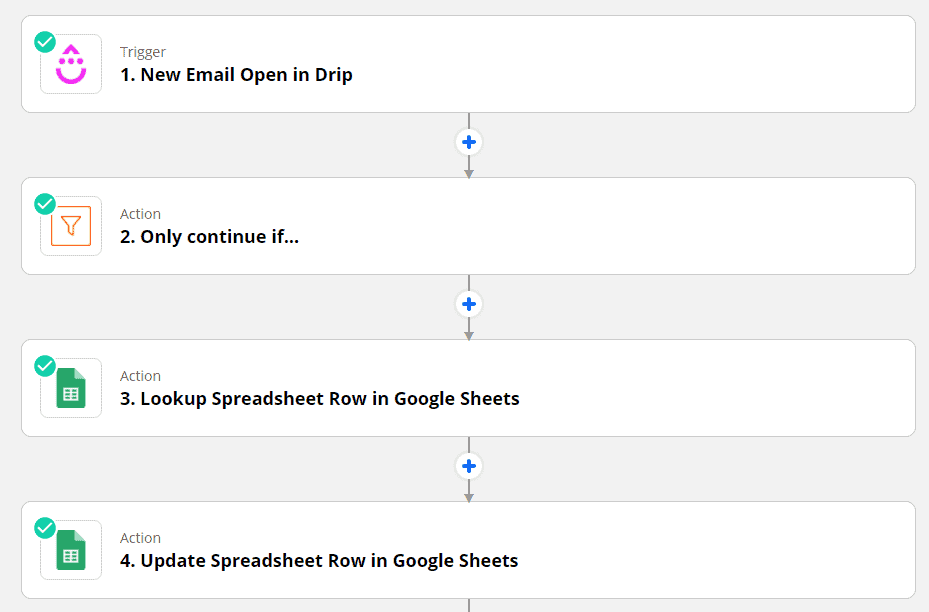Click the Action label above Update Spreadsheet Row
This screenshot has width=929, height=612.
coord(140,538)
